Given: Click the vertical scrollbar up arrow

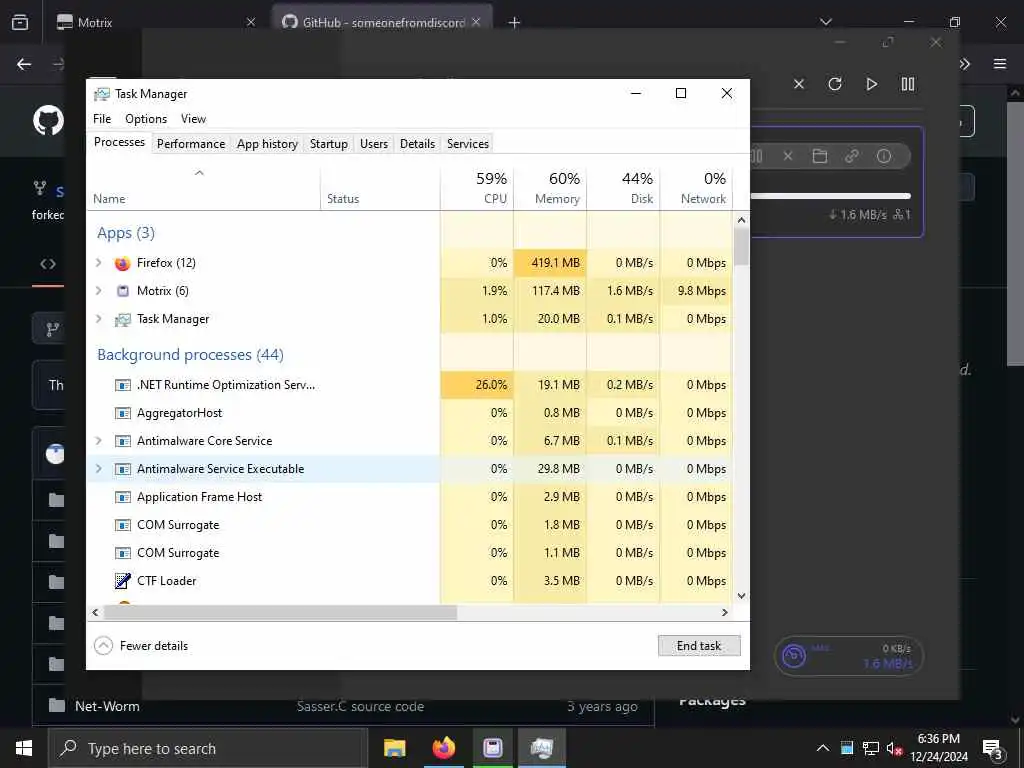Looking at the screenshot, I should tap(741, 220).
